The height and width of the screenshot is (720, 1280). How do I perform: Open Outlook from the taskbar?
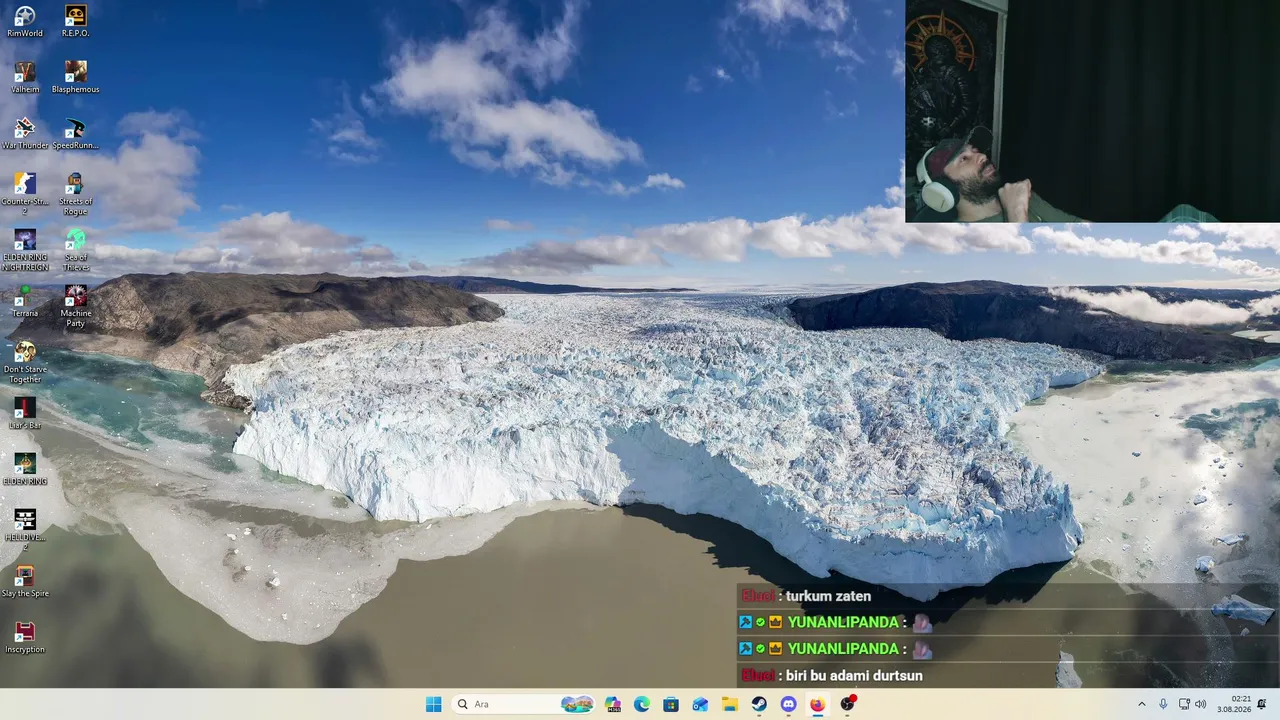[700, 704]
